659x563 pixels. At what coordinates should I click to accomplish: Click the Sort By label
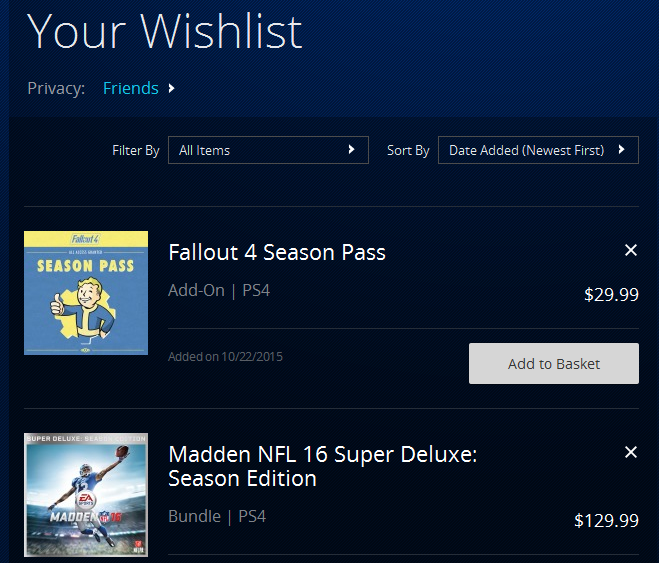(x=408, y=151)
